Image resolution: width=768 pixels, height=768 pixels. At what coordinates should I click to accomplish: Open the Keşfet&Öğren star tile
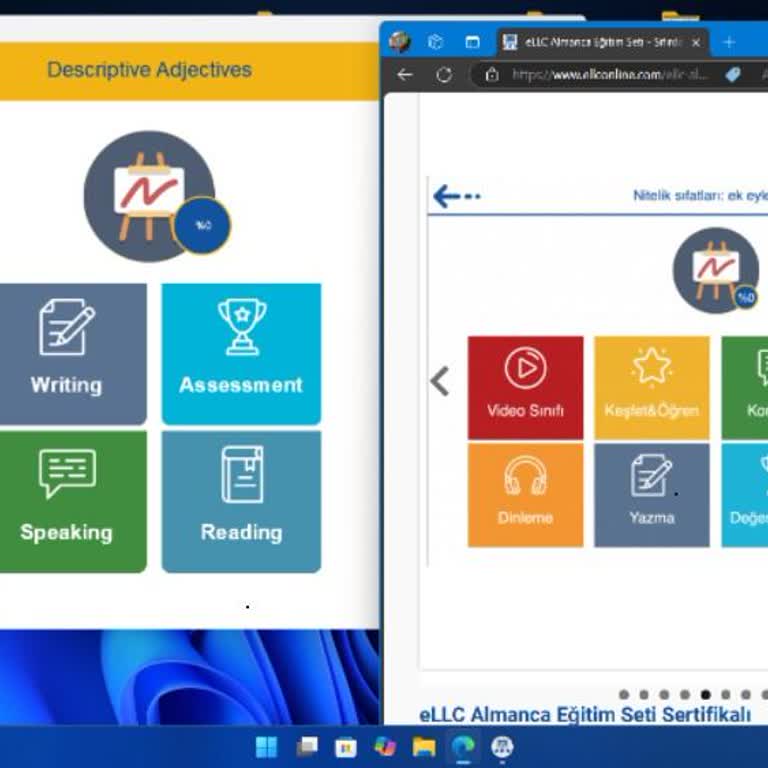click(x=652, y=387)
